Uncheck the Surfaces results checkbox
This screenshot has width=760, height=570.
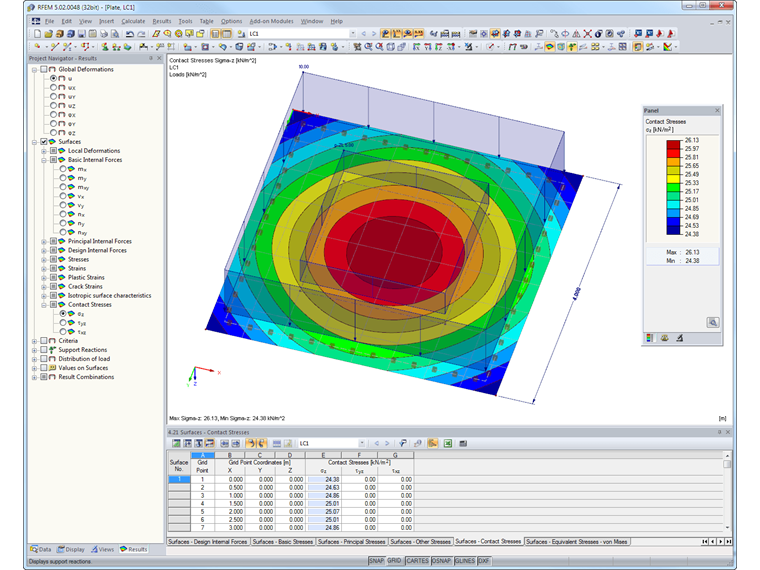(x=44, y=142)
